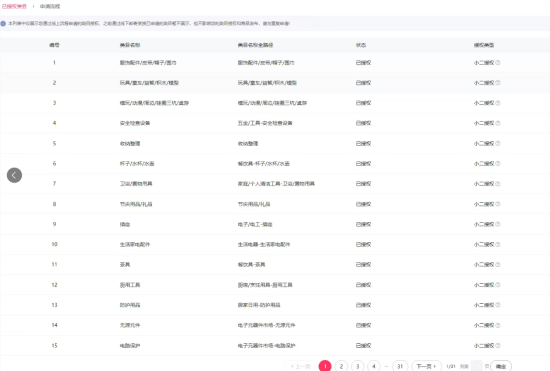Click the help icon in row 15
Image resolution: width=550 pixels, height=371 pixels.
point(498,346)
